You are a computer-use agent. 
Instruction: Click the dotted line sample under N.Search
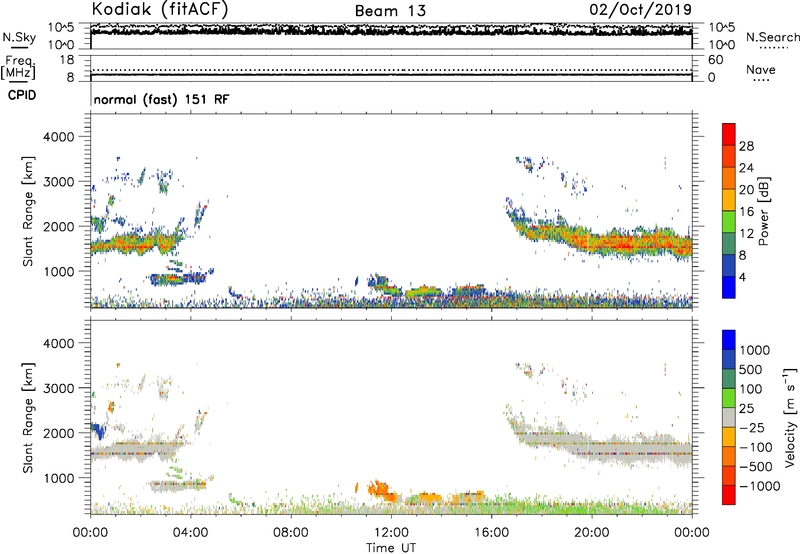(774, 48)
